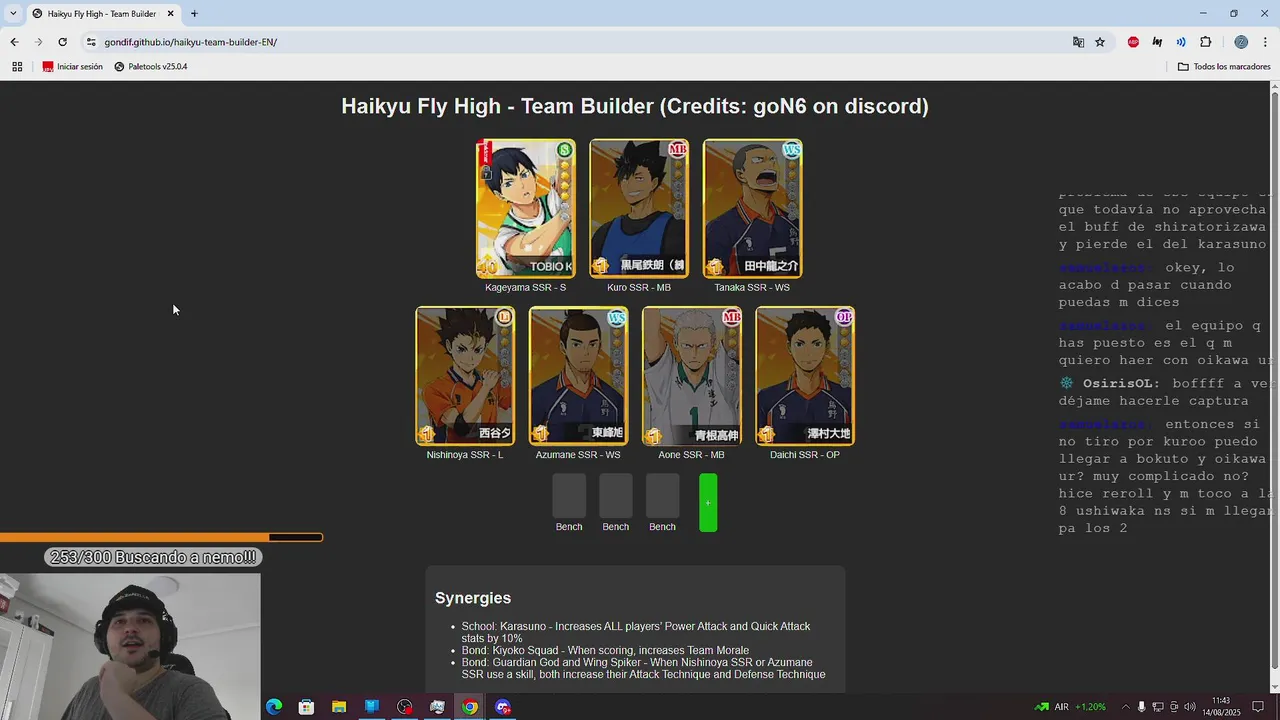Show hidden system tray icons

(x=1125, y=707)
